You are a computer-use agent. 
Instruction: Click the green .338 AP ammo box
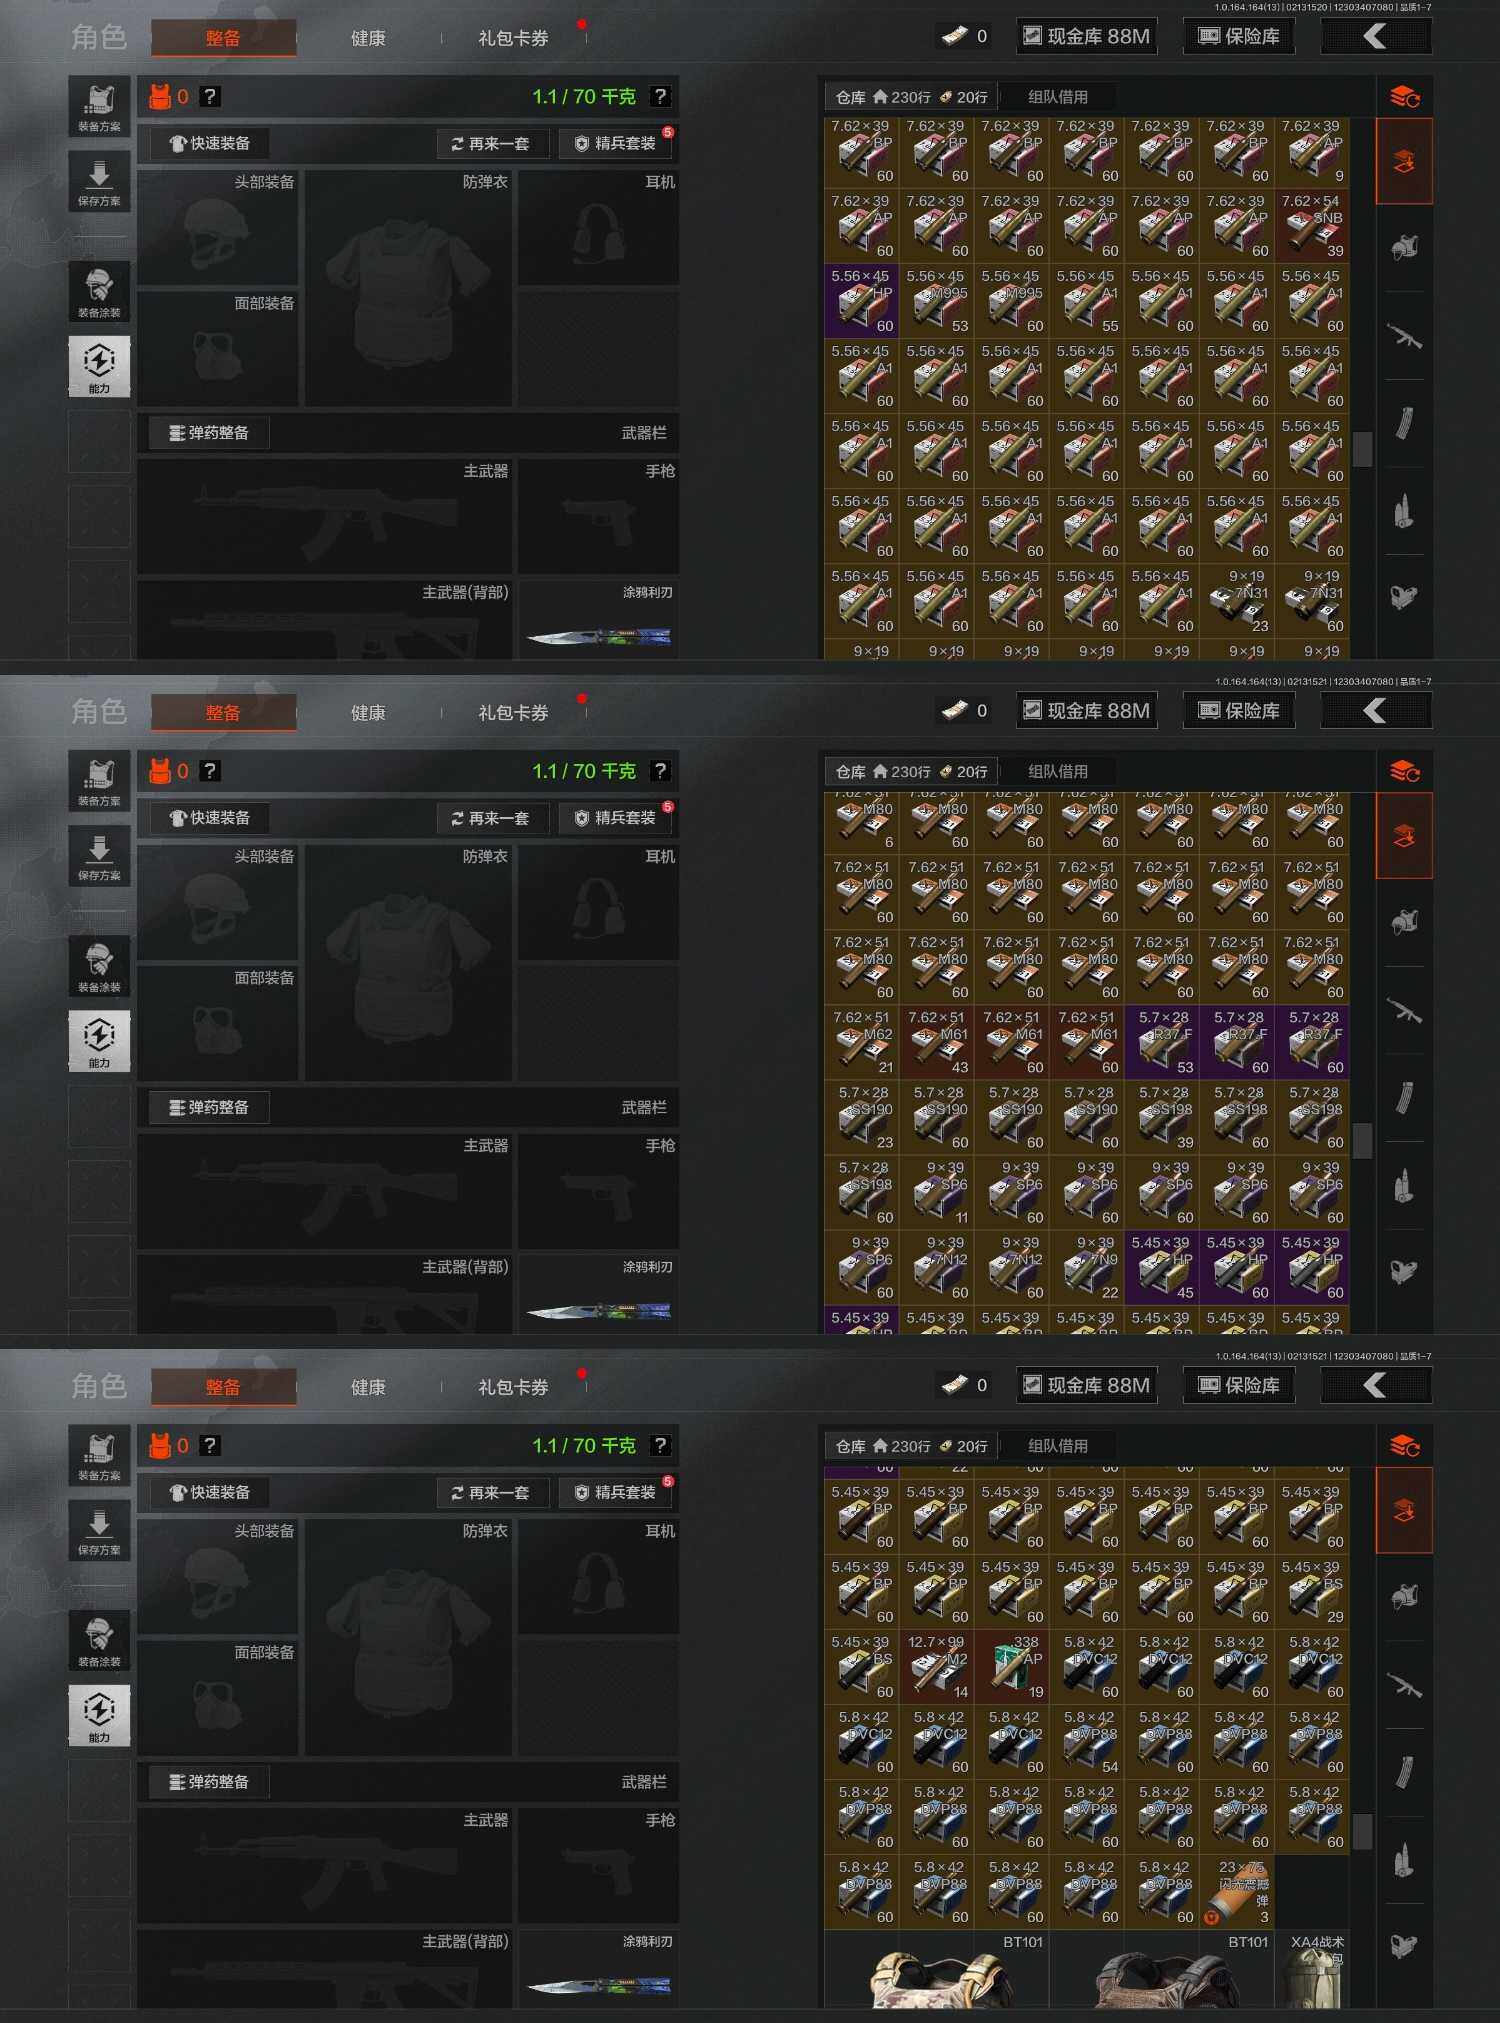click(1012, 1668)
